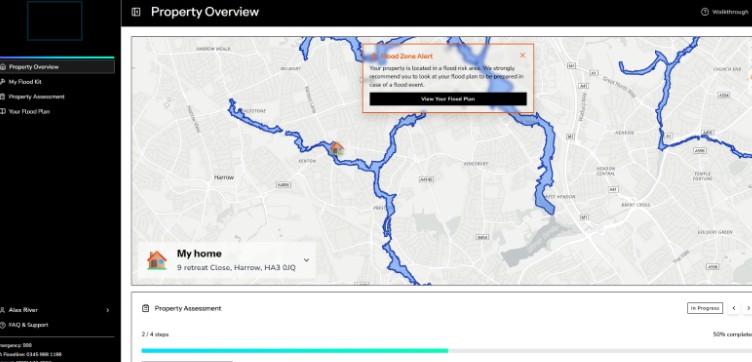Click the Alex River user profile icon

3,310
